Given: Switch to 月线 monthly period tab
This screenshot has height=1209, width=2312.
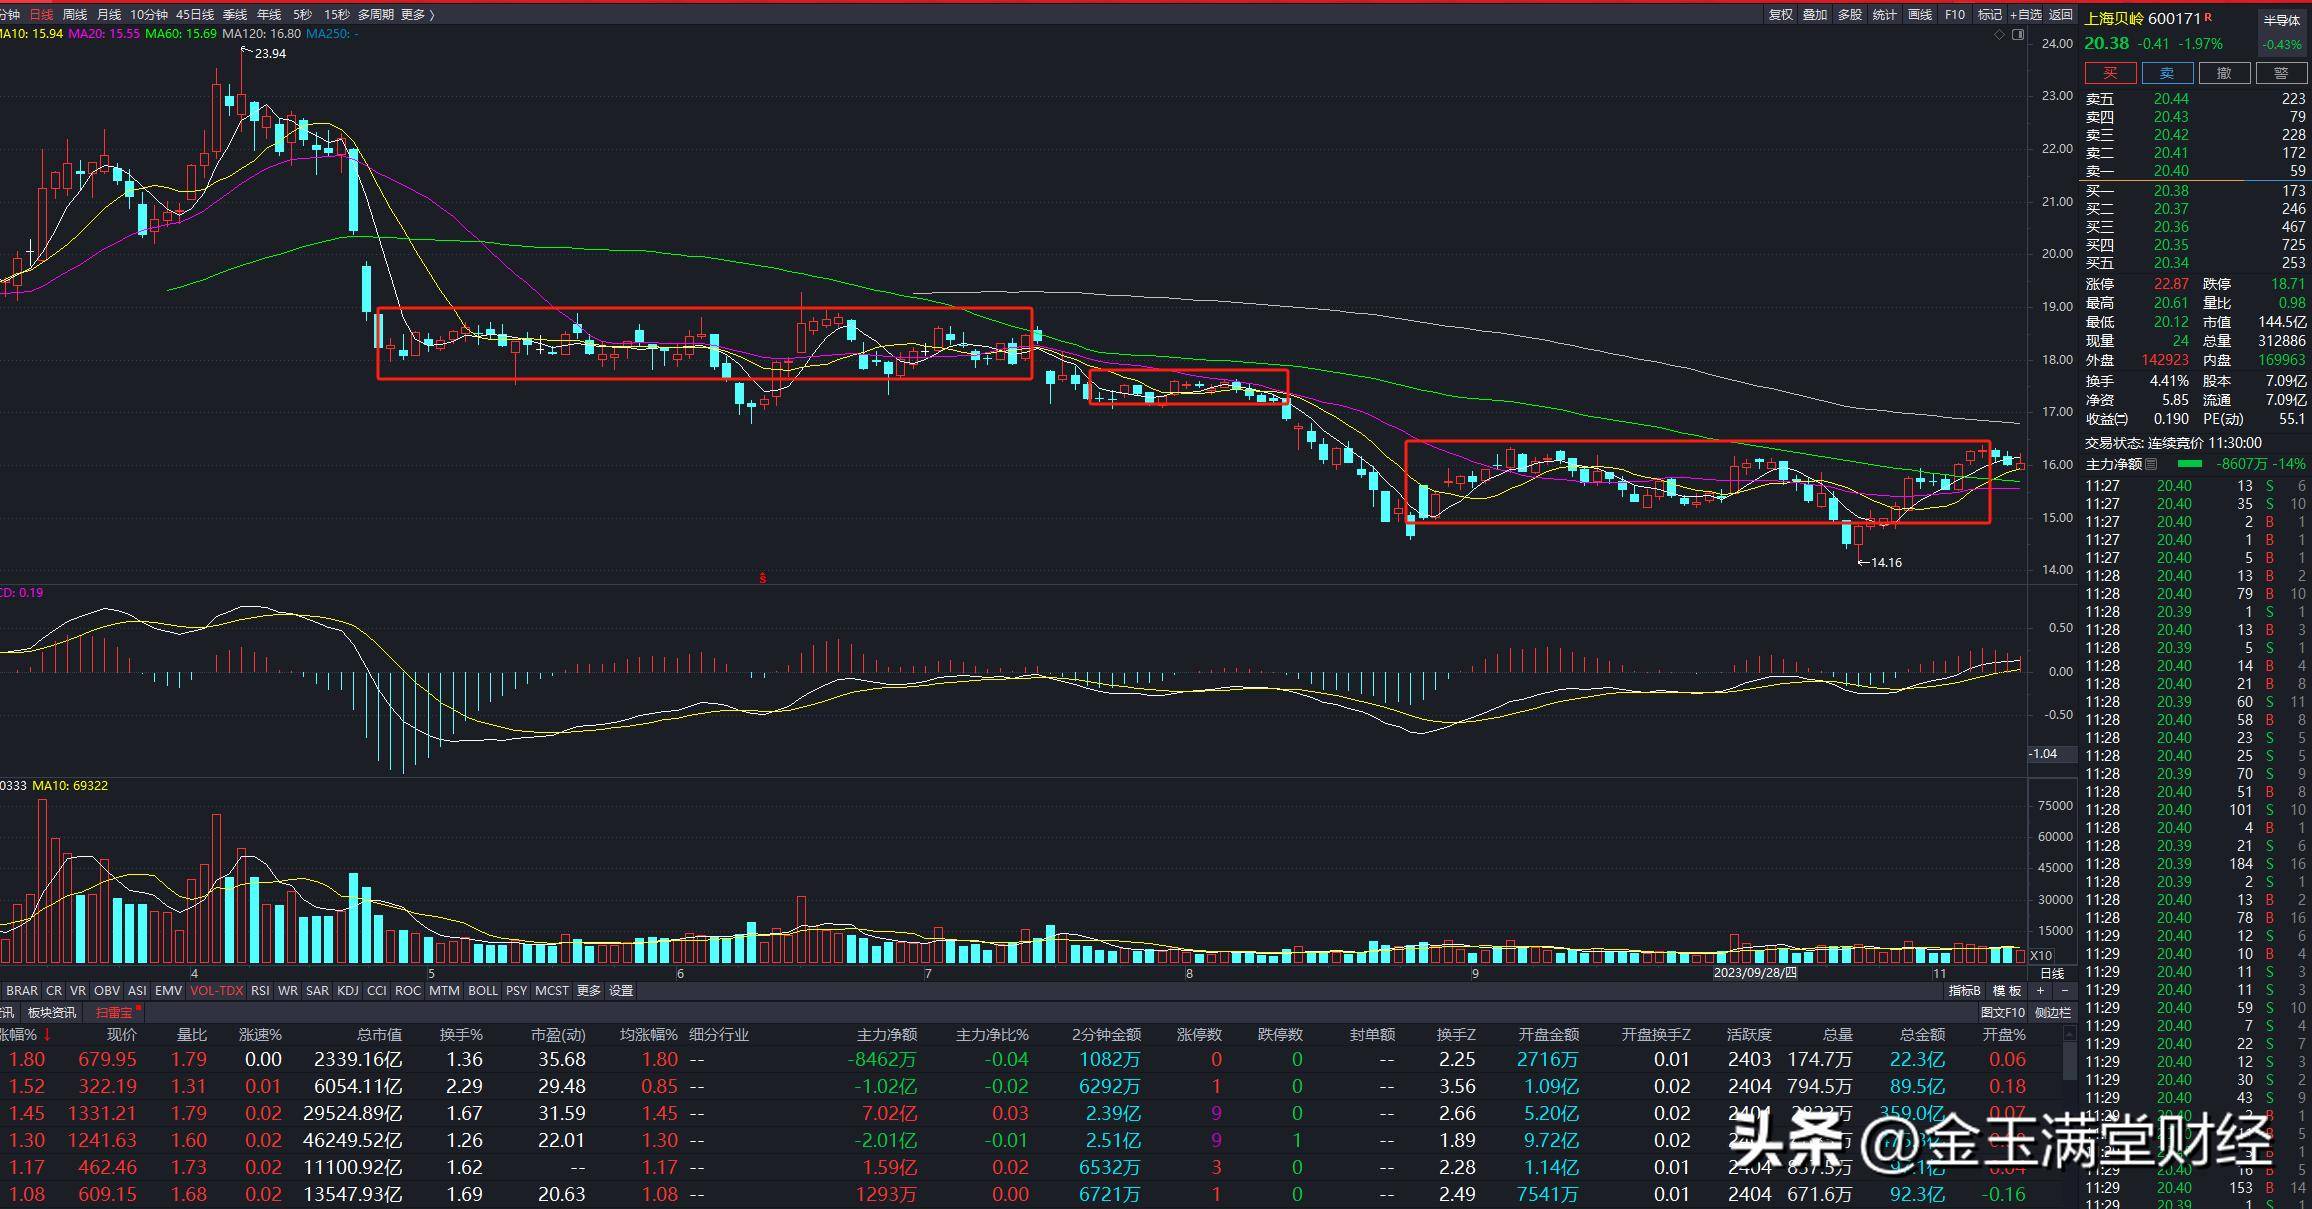Looking at the screenshot, I should [108, 15].
